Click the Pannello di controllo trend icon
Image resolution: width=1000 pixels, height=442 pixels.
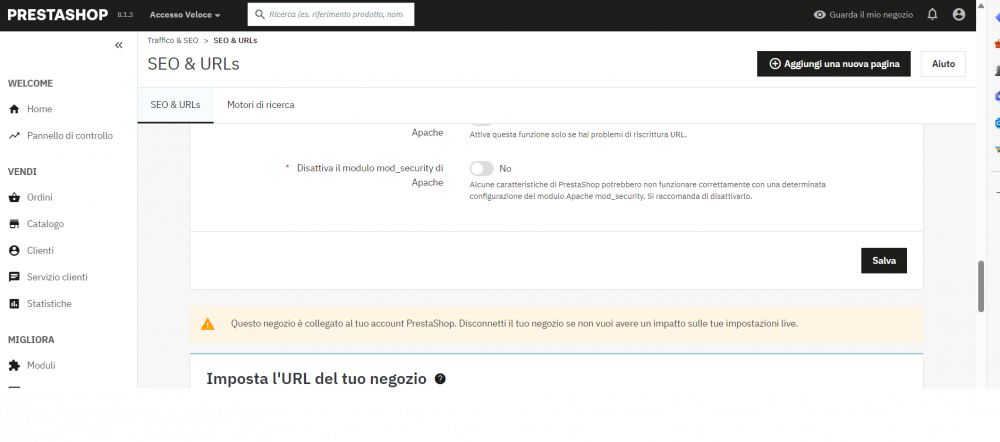click(14, 136)
